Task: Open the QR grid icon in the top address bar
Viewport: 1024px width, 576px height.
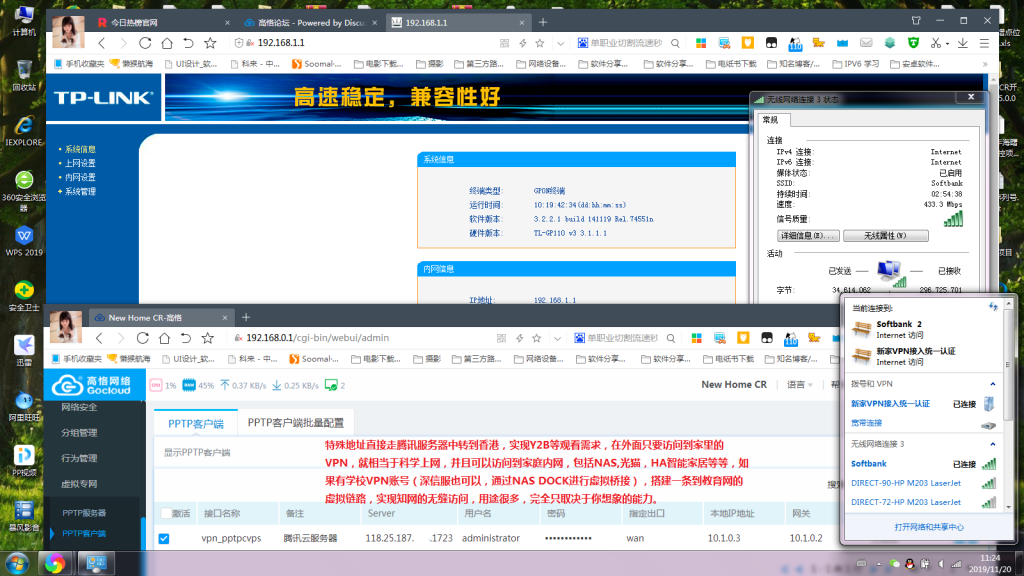Action: [x=504, y=43]
